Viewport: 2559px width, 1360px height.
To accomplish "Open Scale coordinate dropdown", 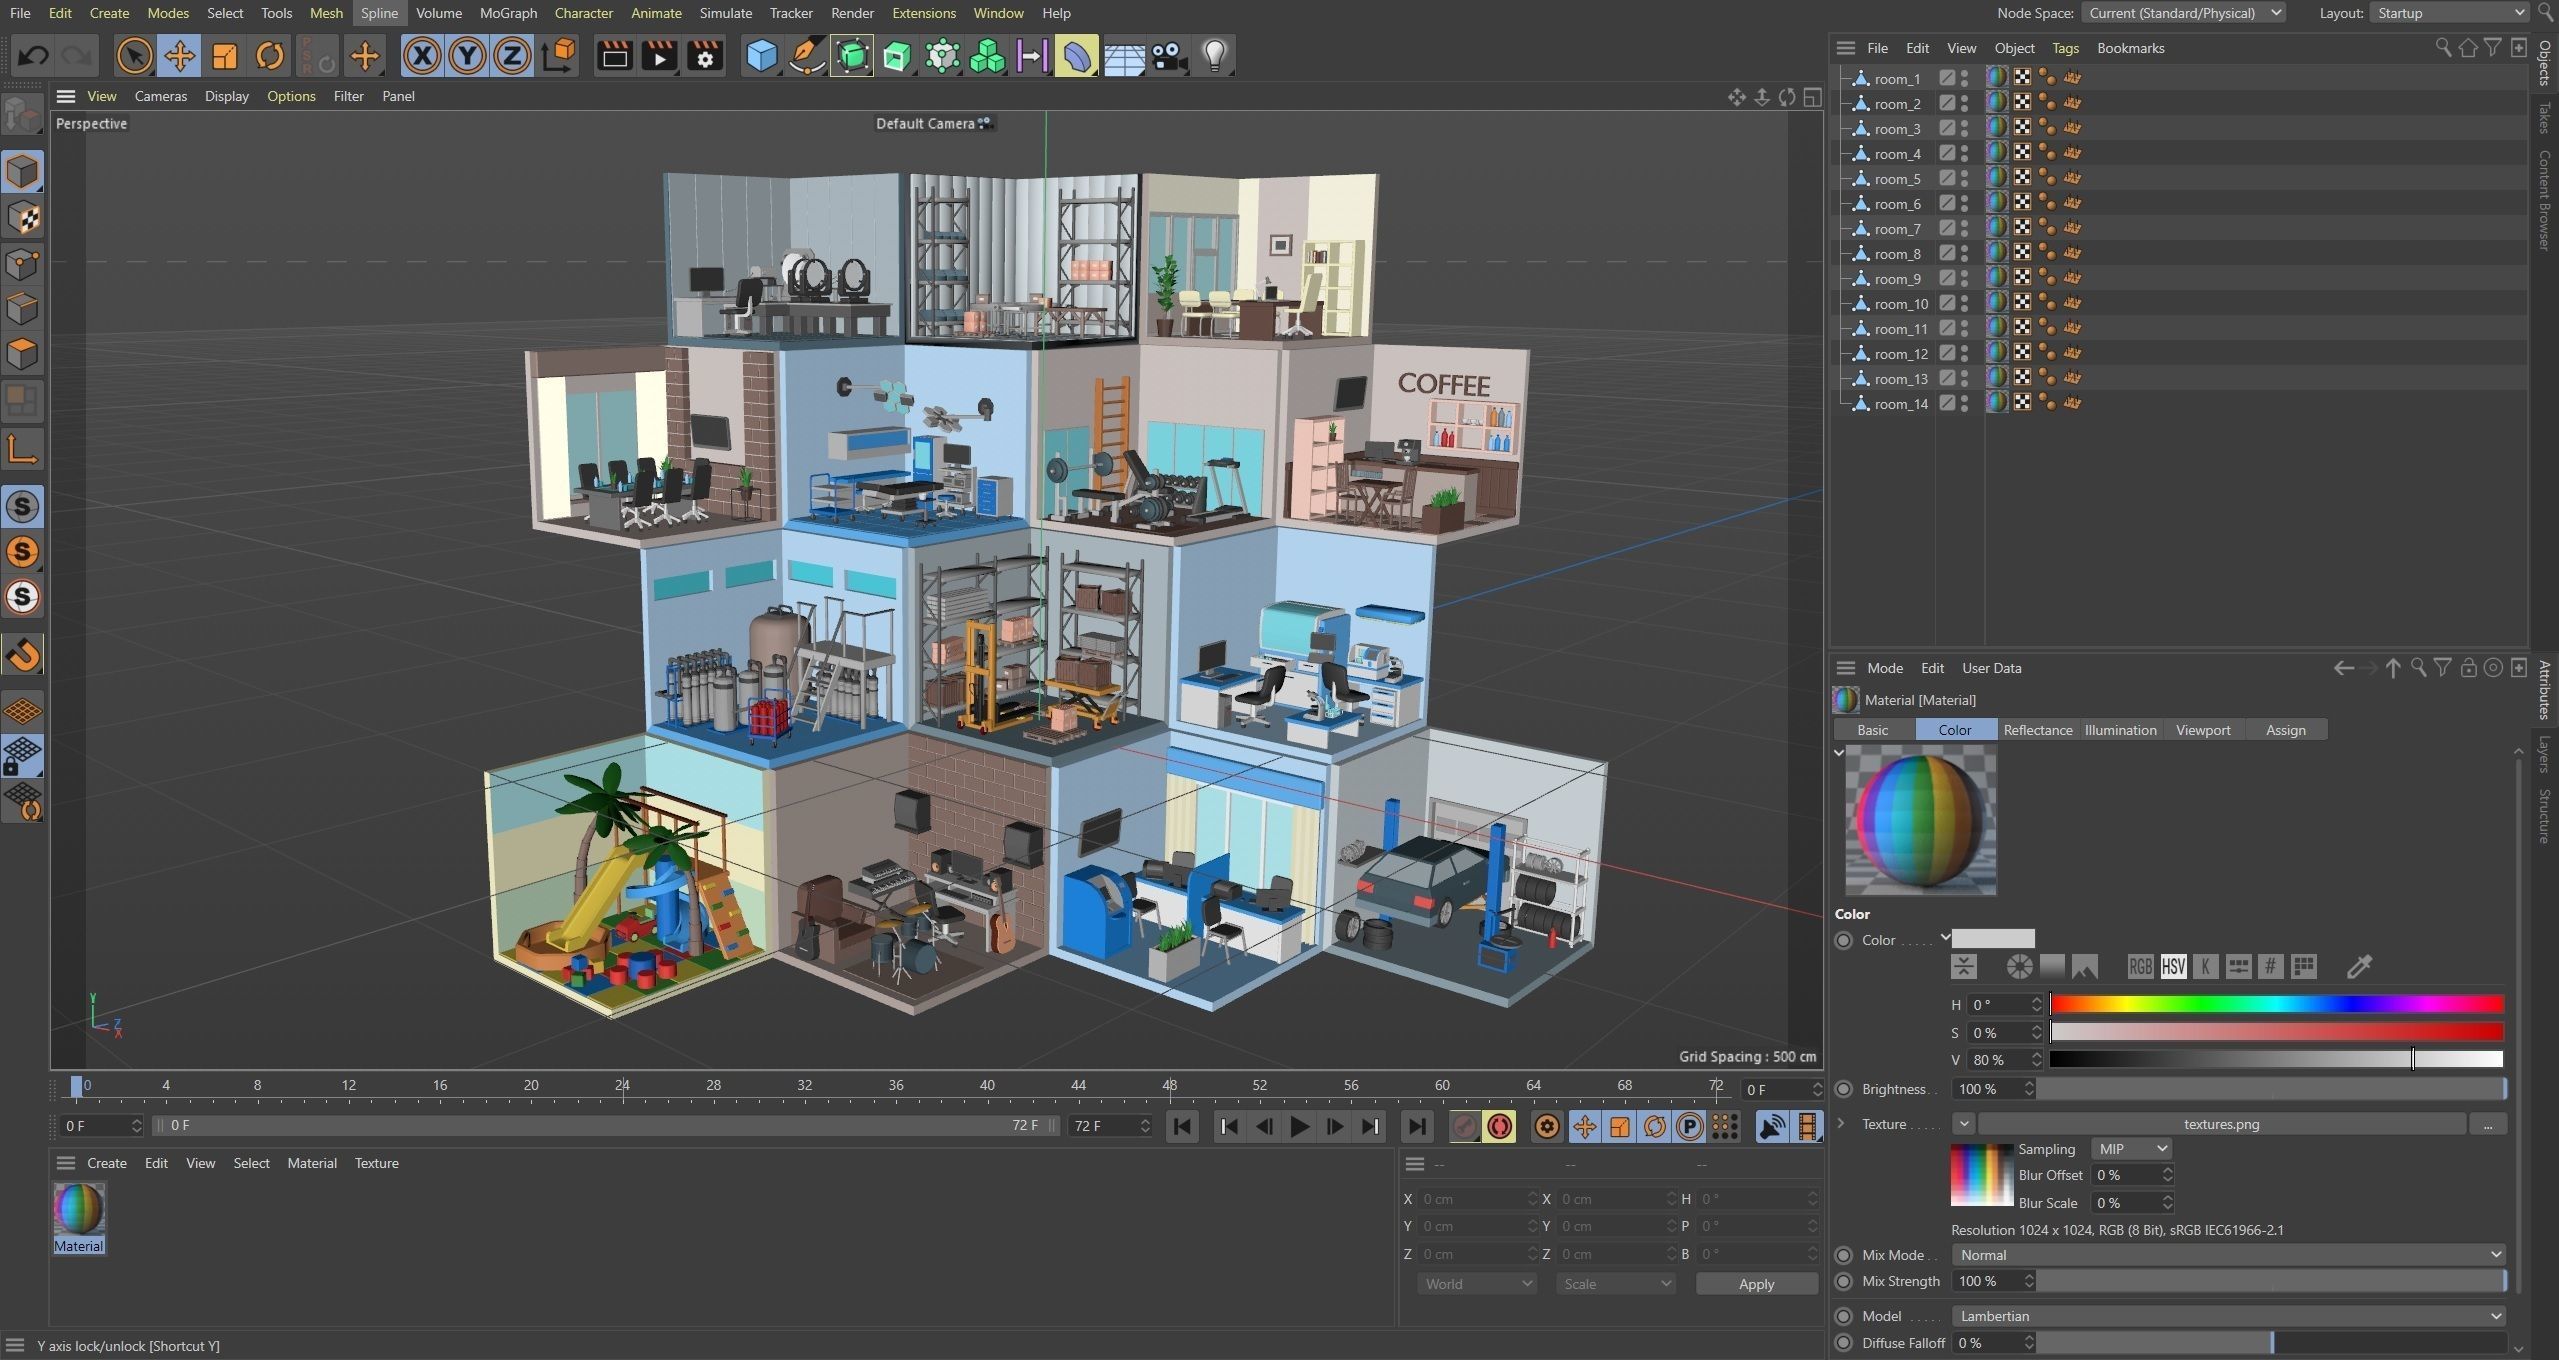I will pos(1615,1284).
